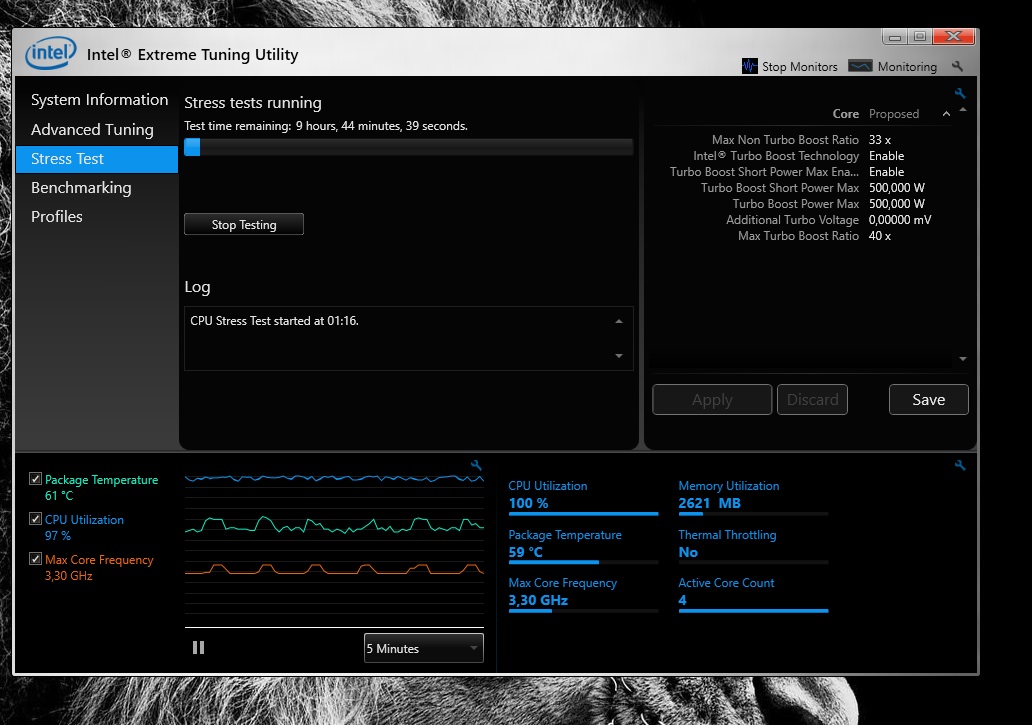
Task: Open the monitor values panel wrench icon
Action: (960, 466)
